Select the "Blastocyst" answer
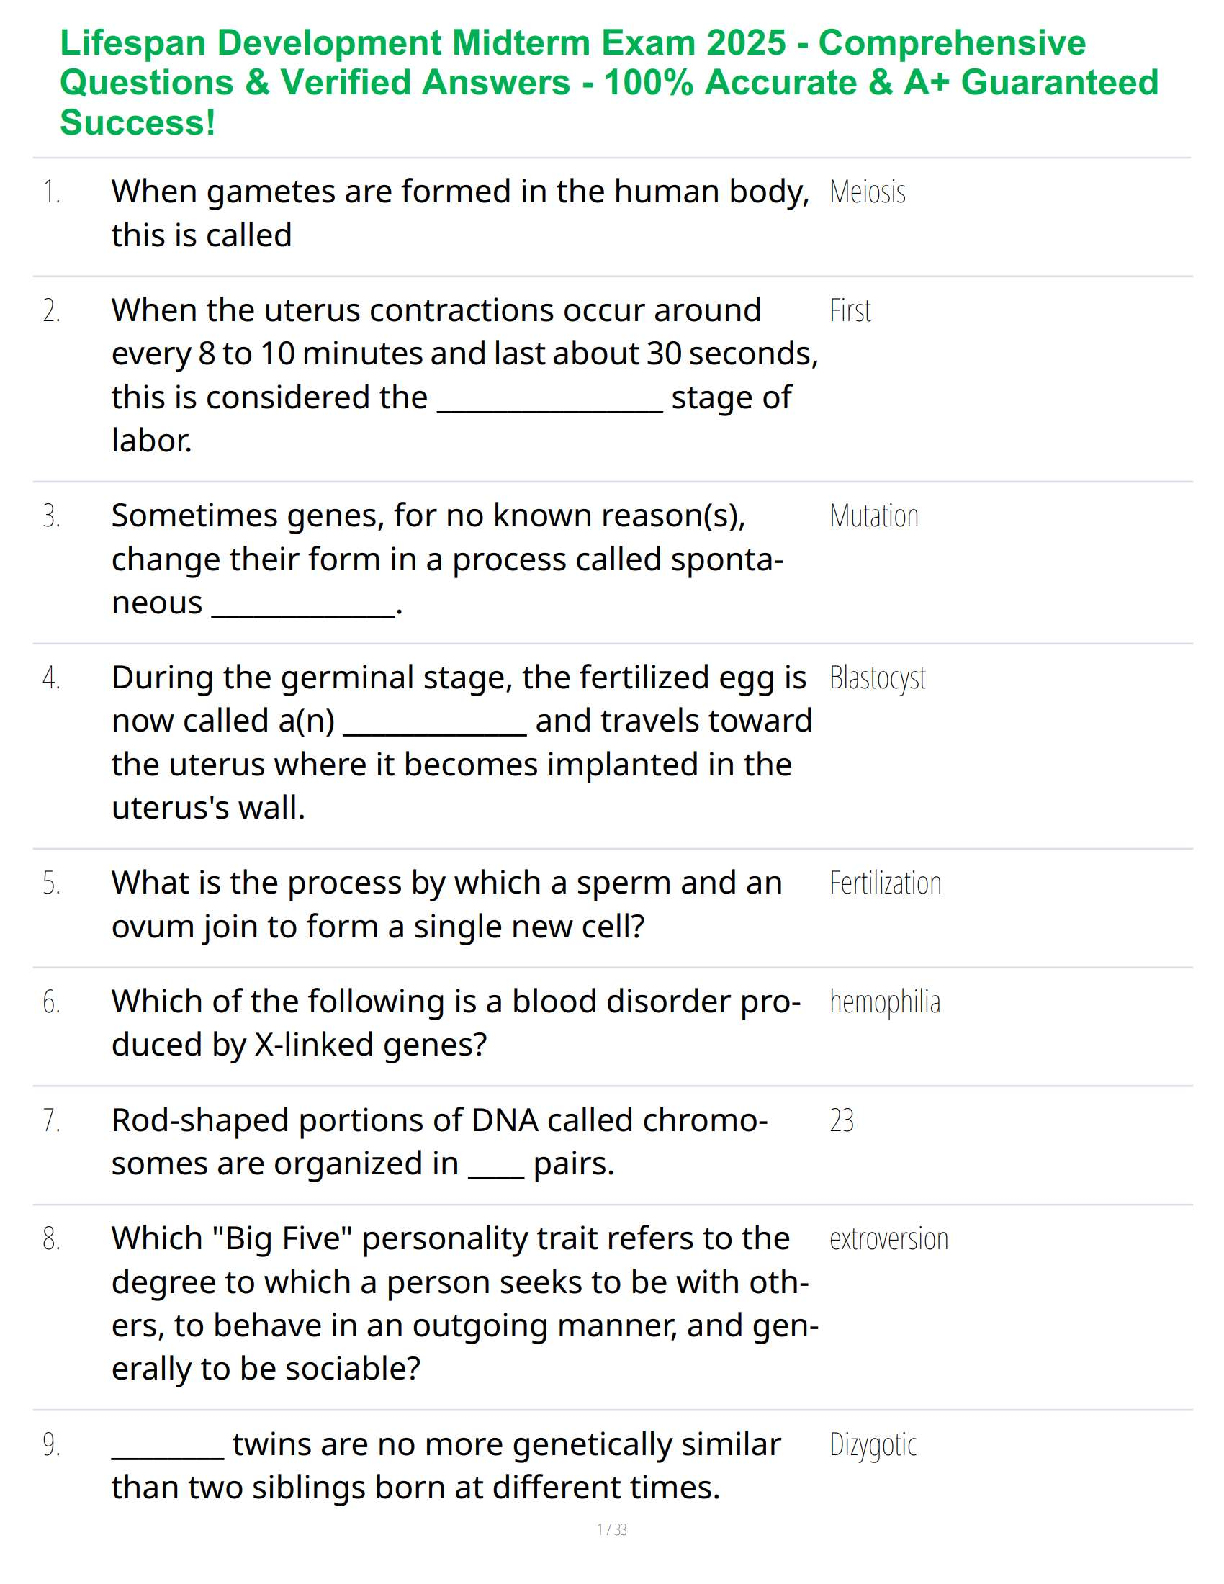1224x1584 pixels. (x=877, y=678)
